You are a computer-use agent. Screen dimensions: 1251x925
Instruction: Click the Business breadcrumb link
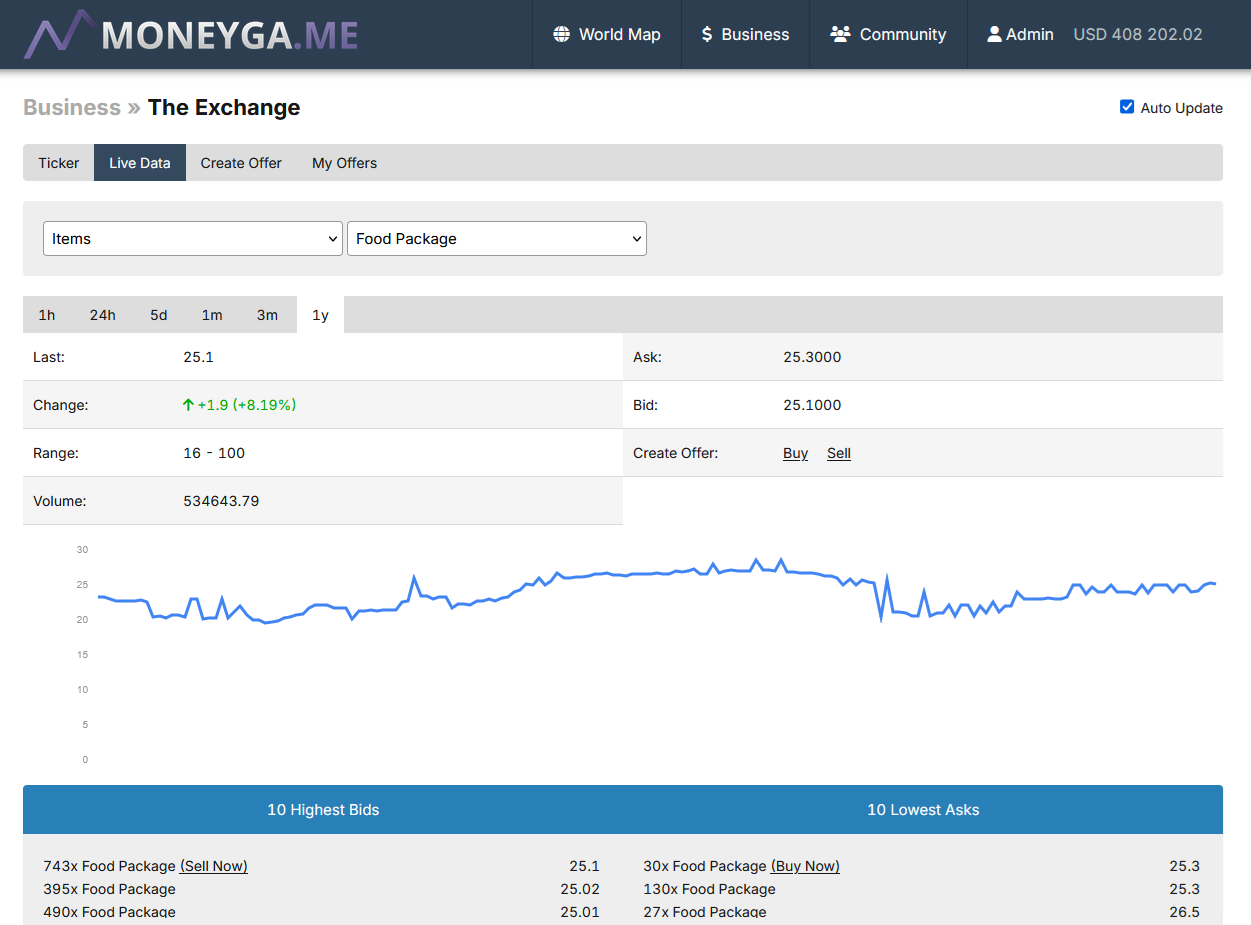(x=72, y=107)
